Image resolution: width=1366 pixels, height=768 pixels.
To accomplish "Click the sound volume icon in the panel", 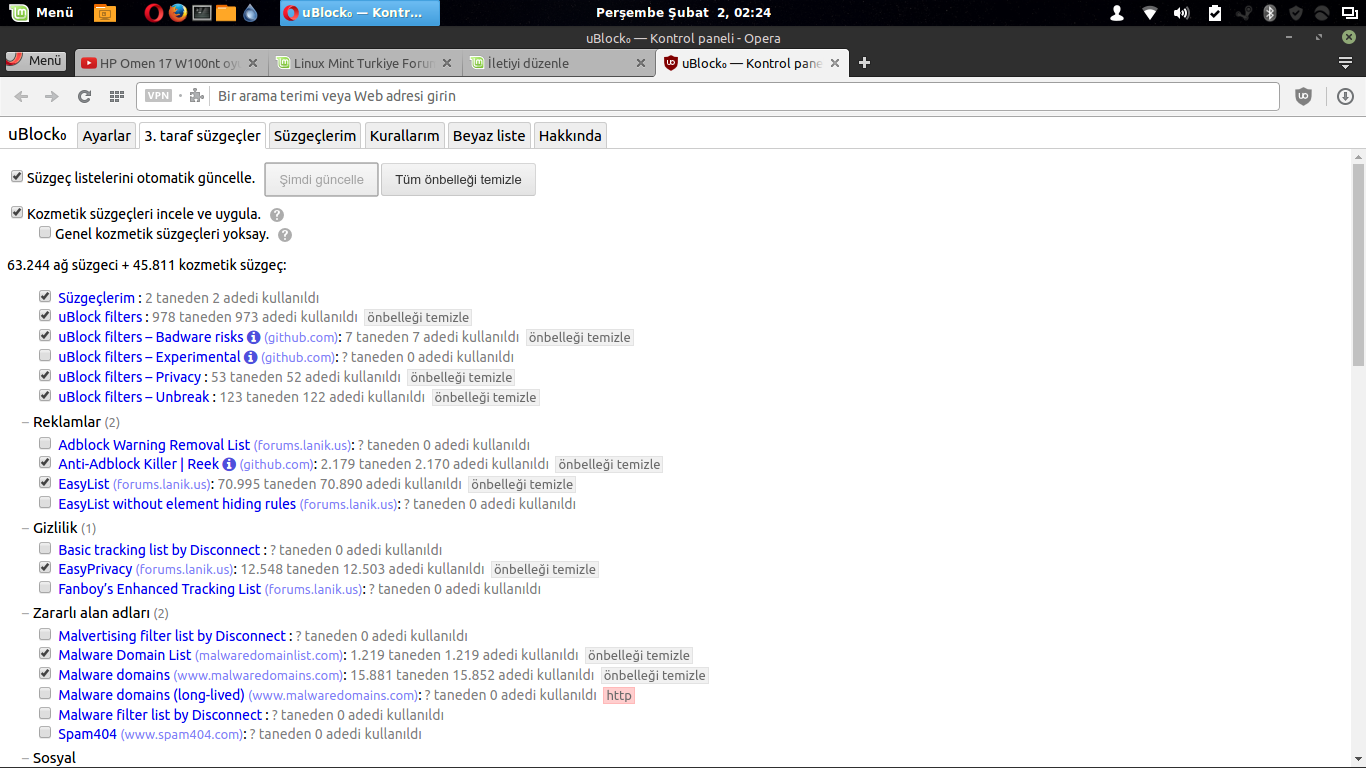I will [1181, 13].
